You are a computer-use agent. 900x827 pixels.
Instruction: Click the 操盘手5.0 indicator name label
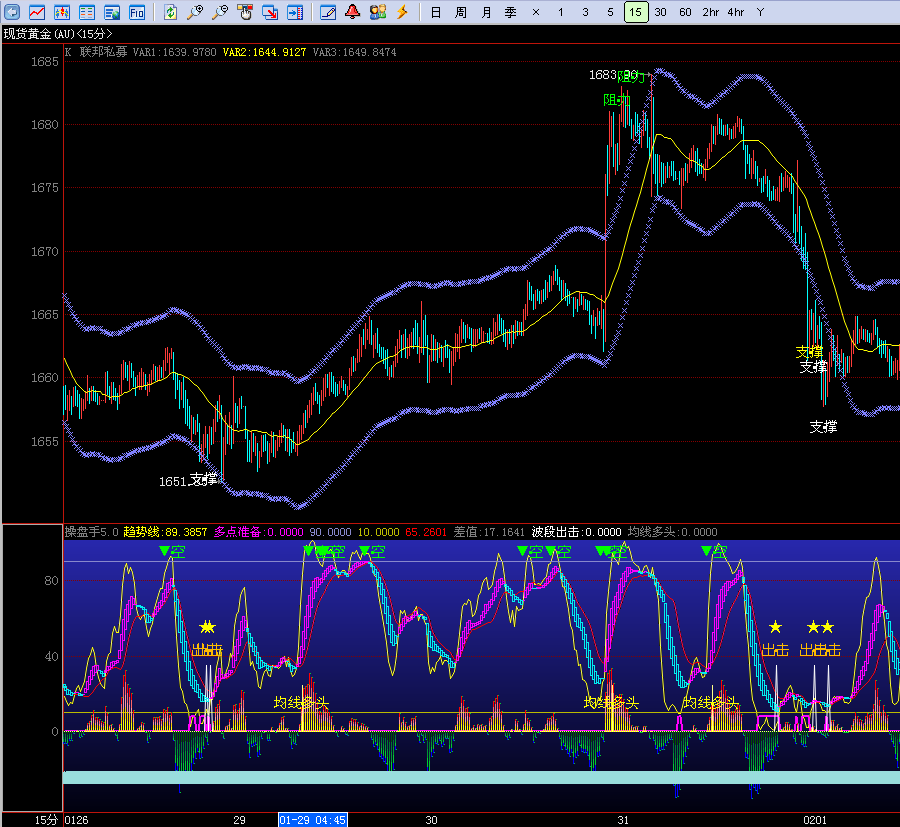click(91, 532)
